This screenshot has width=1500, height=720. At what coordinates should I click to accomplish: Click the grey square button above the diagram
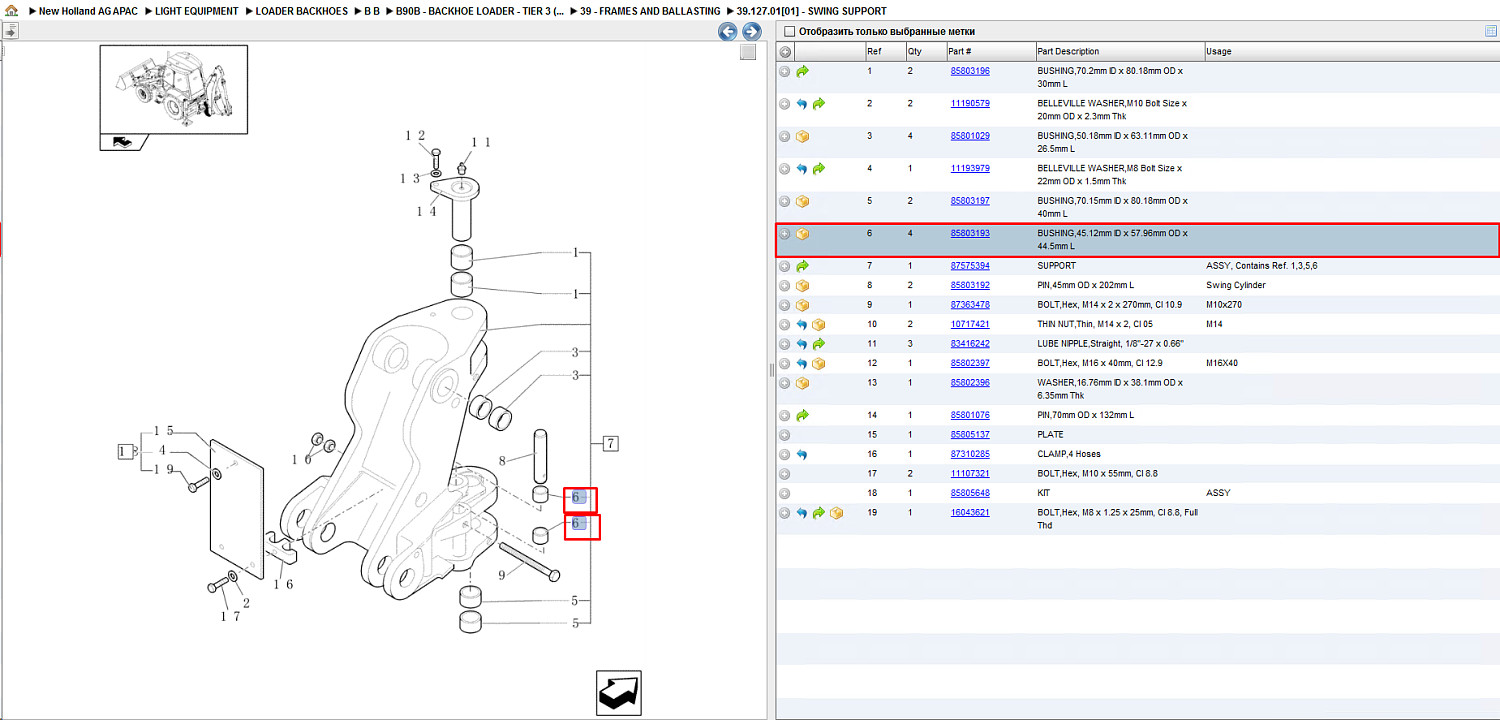[747, 53]
